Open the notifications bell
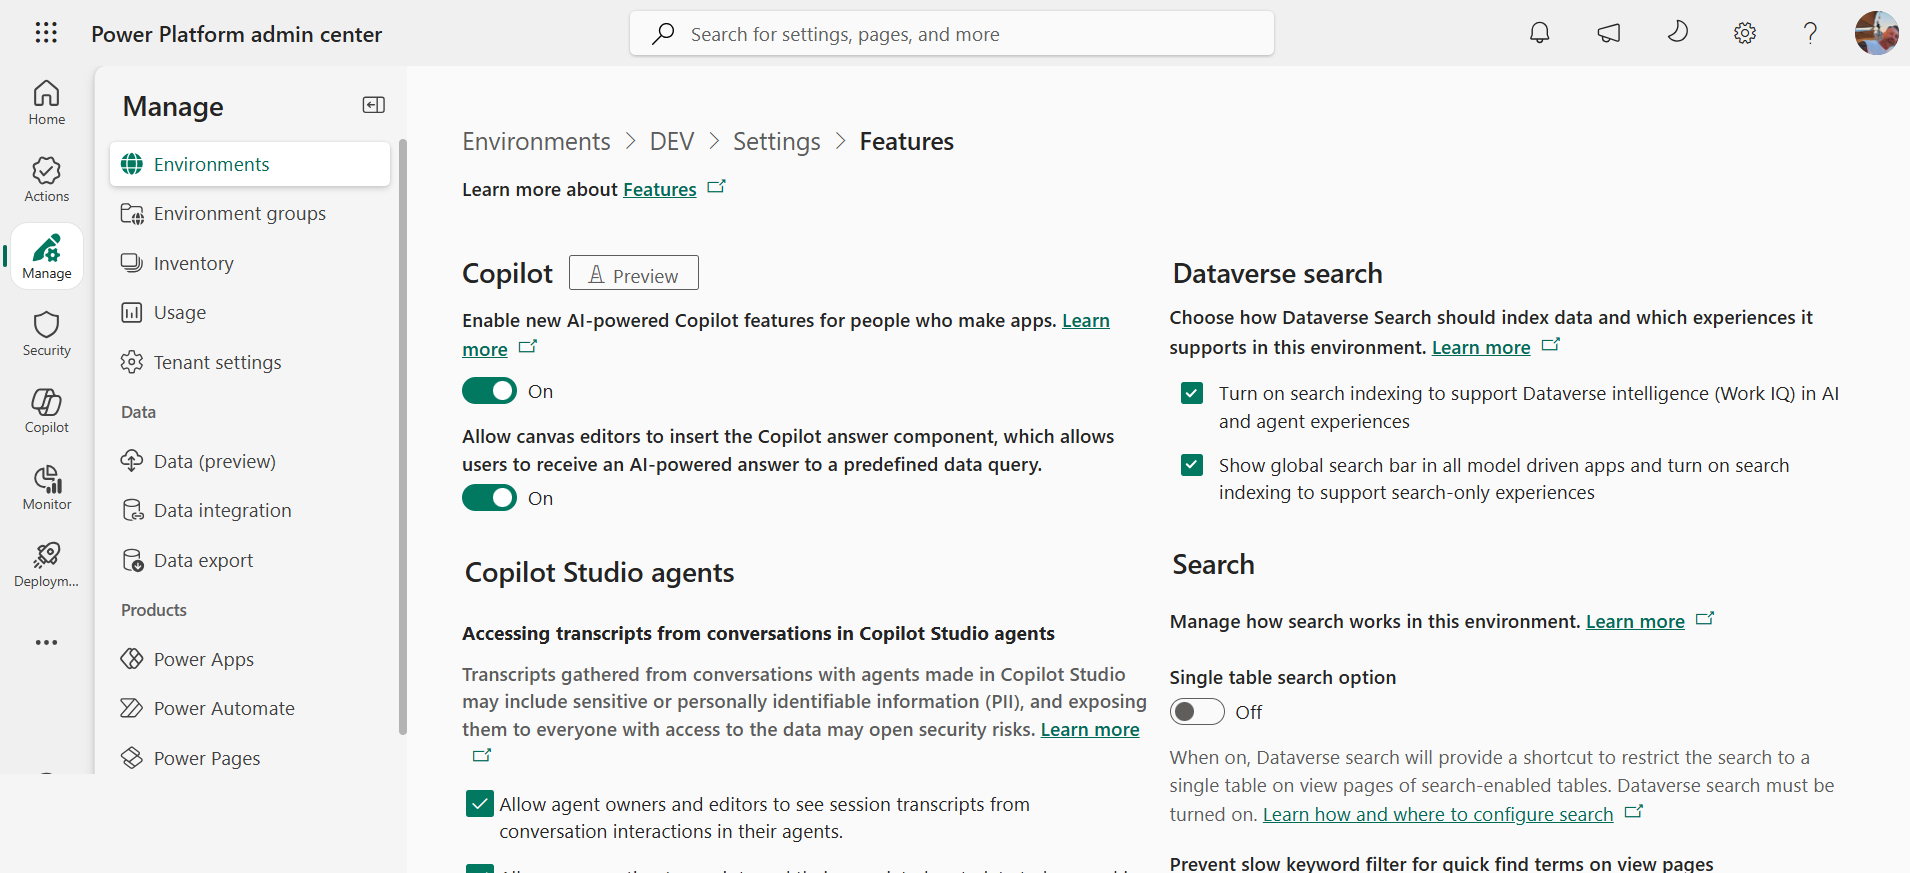 1540,33
